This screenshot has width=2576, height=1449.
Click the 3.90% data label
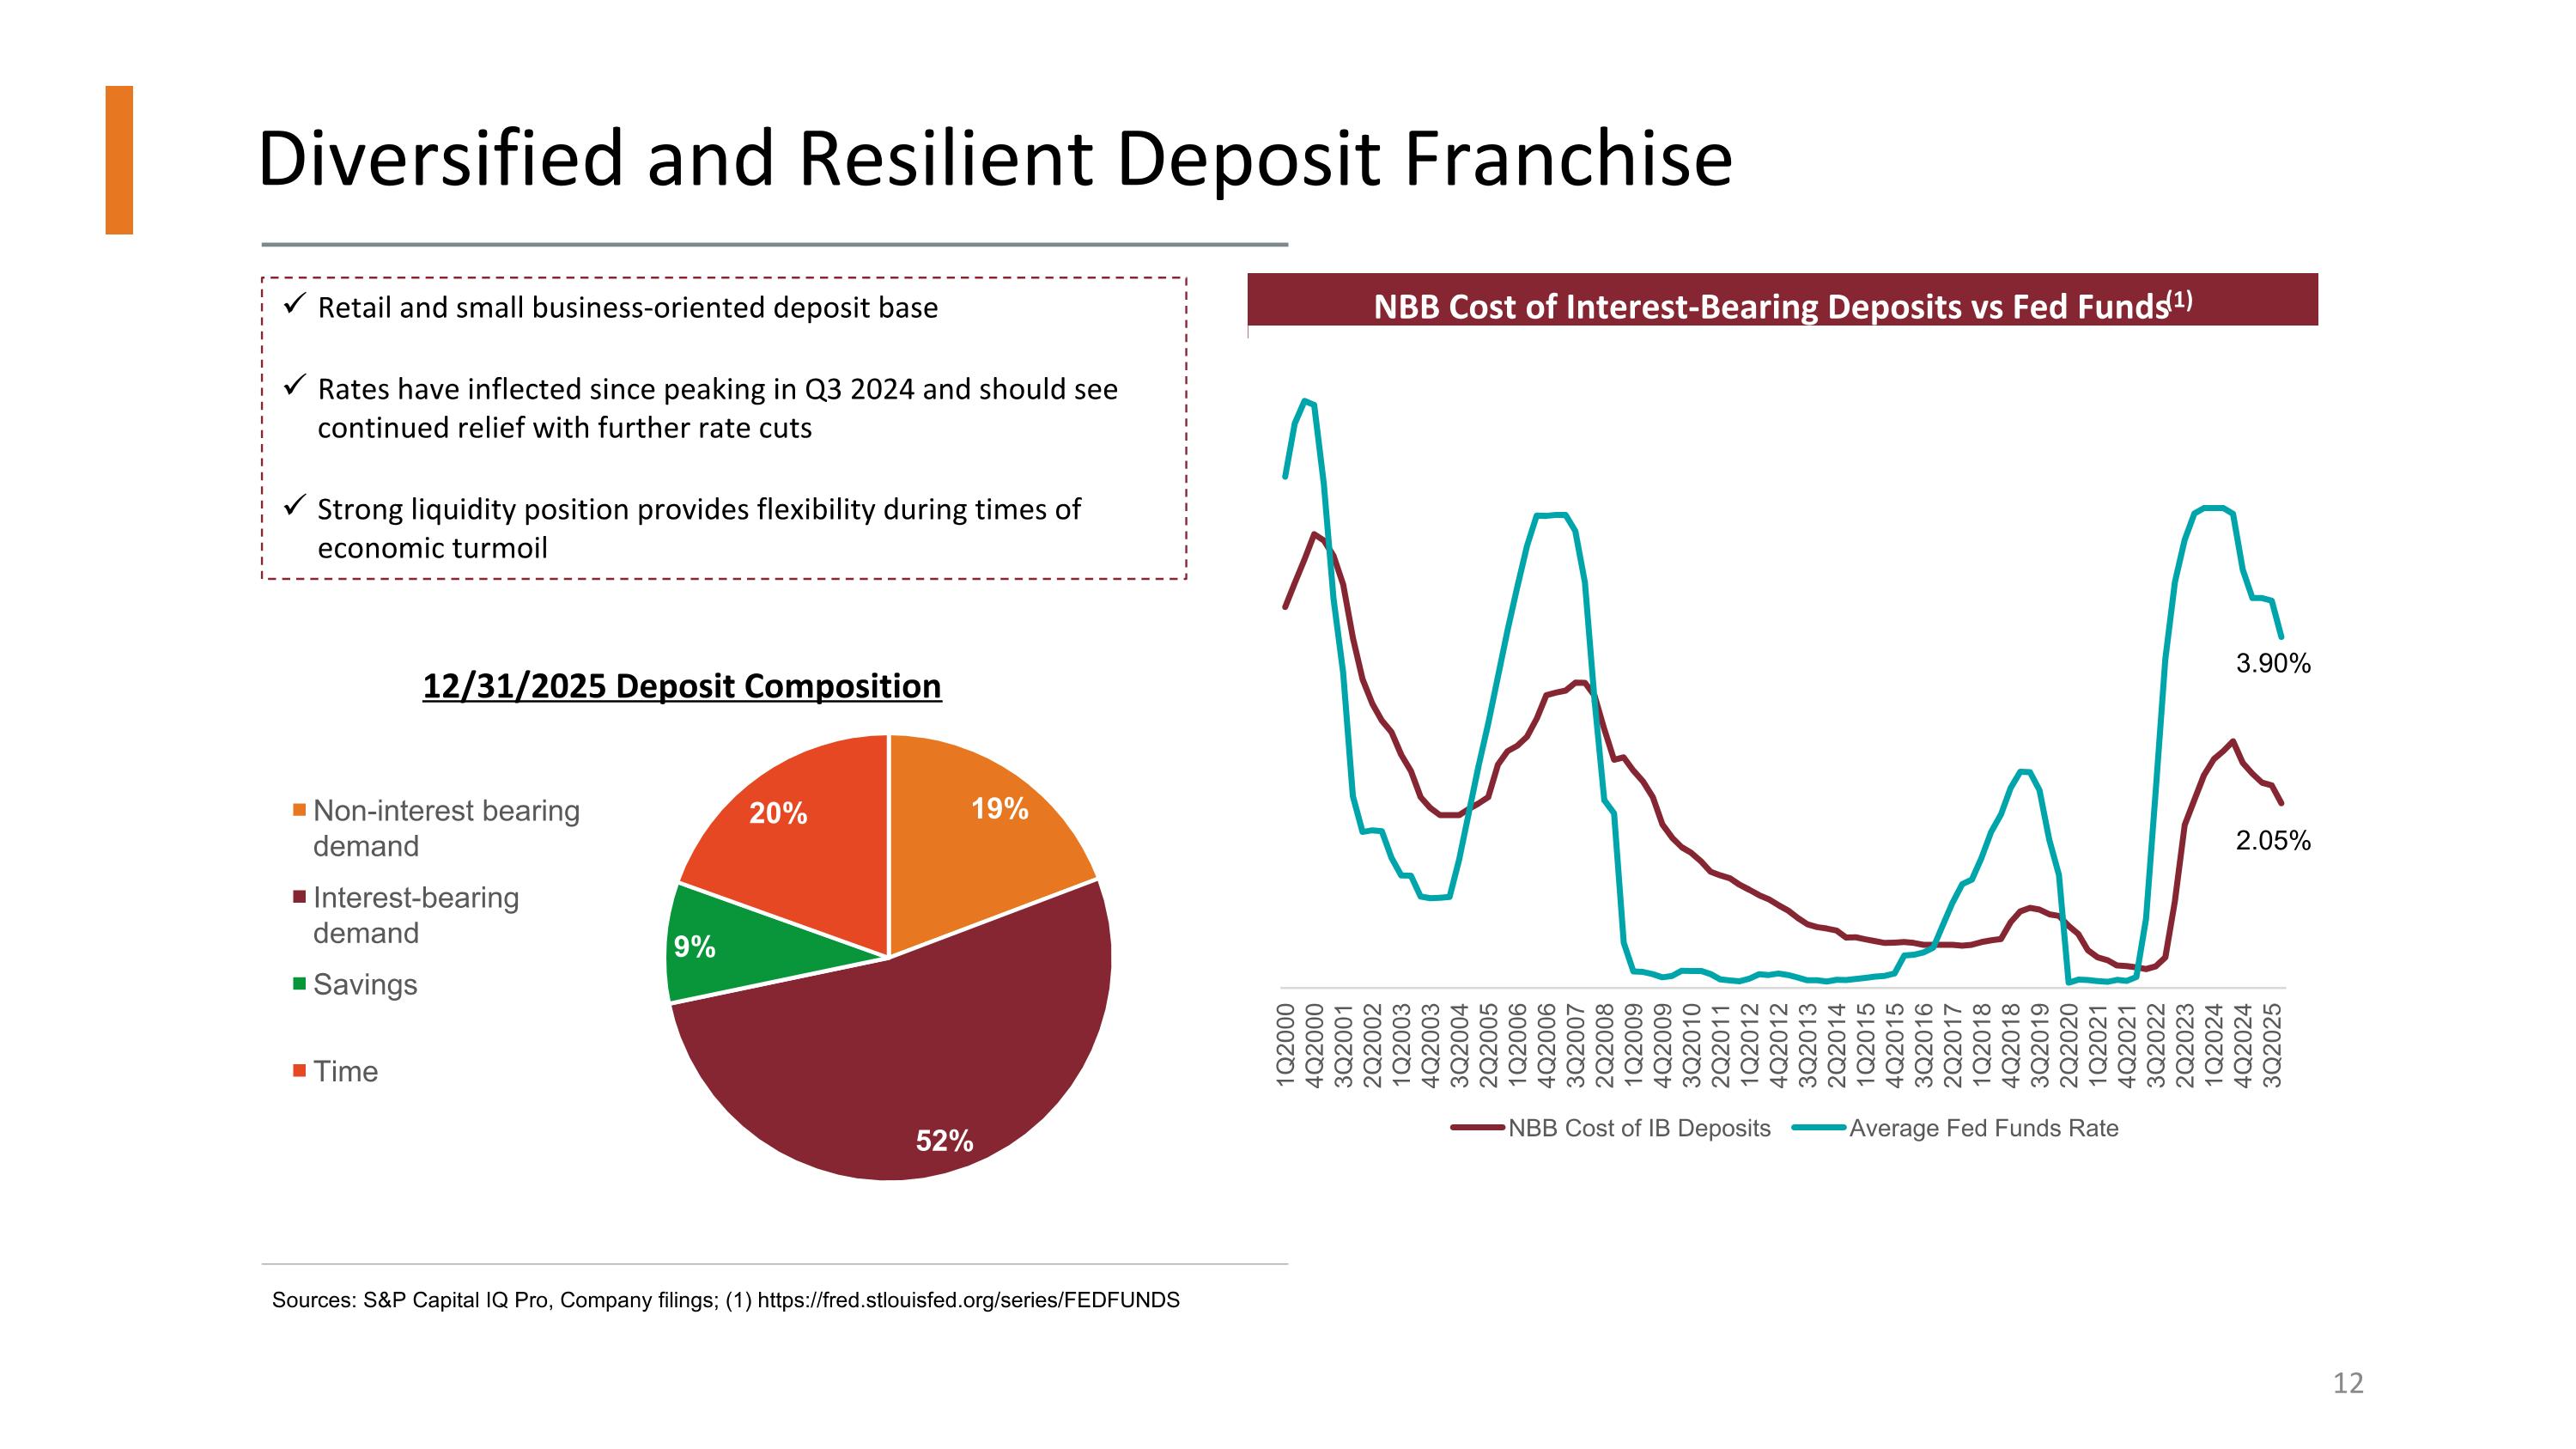(x=2272, y=664)
